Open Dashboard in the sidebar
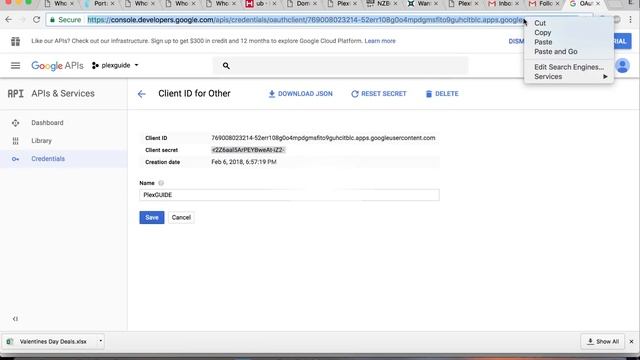Viewport: 640px width, 360px height. (47, 122)
